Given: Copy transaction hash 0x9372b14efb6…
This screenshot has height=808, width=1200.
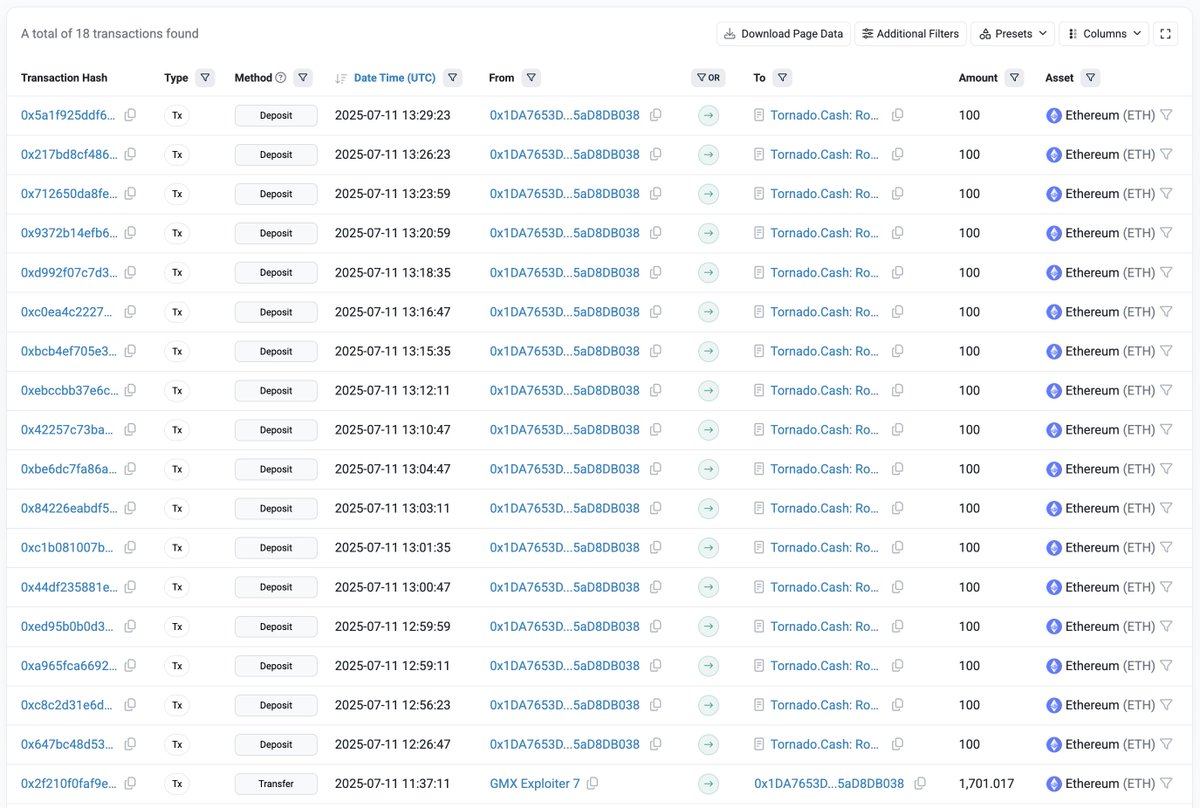Looking at the screenshot, I should click(x=130, y=233).
